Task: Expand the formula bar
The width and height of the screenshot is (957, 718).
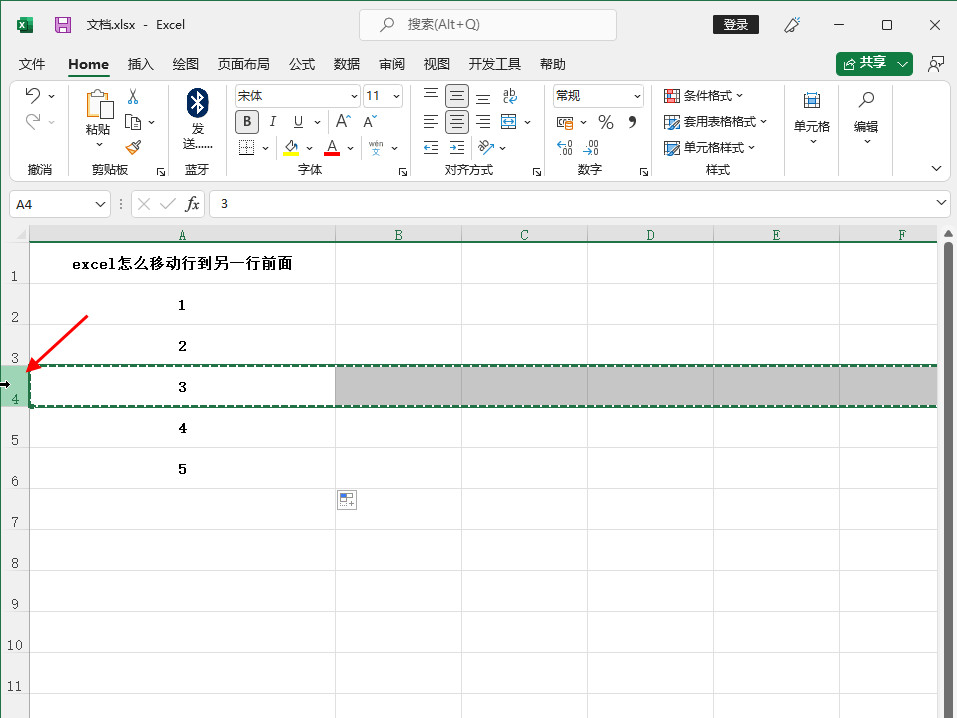Action: point(941,203)
